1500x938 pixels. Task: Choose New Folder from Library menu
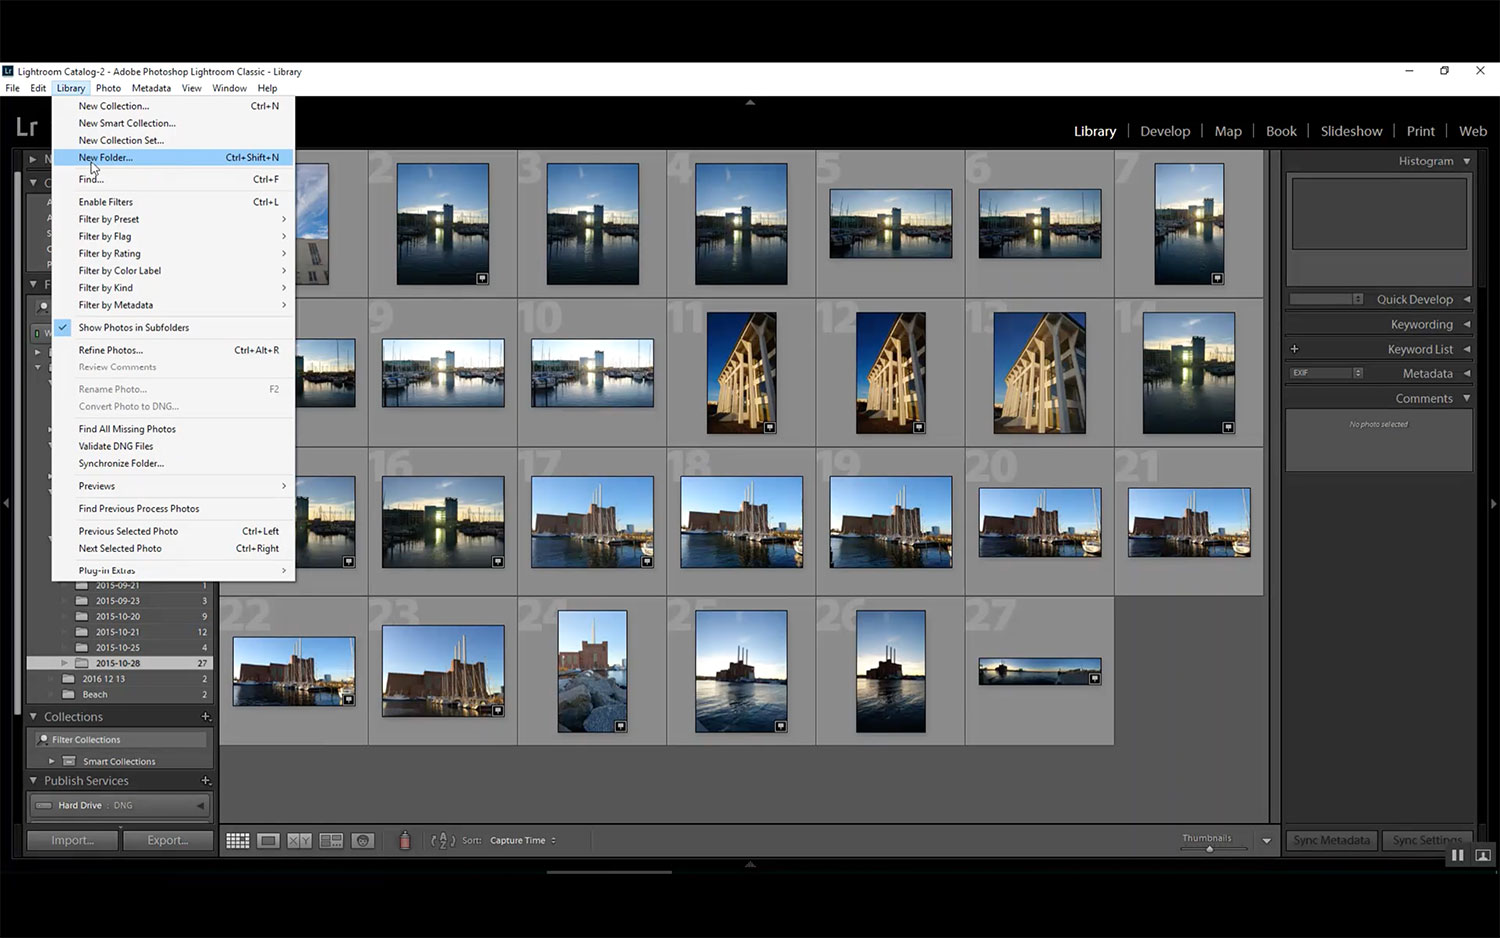pyautogui.click(x=105, y=158)
